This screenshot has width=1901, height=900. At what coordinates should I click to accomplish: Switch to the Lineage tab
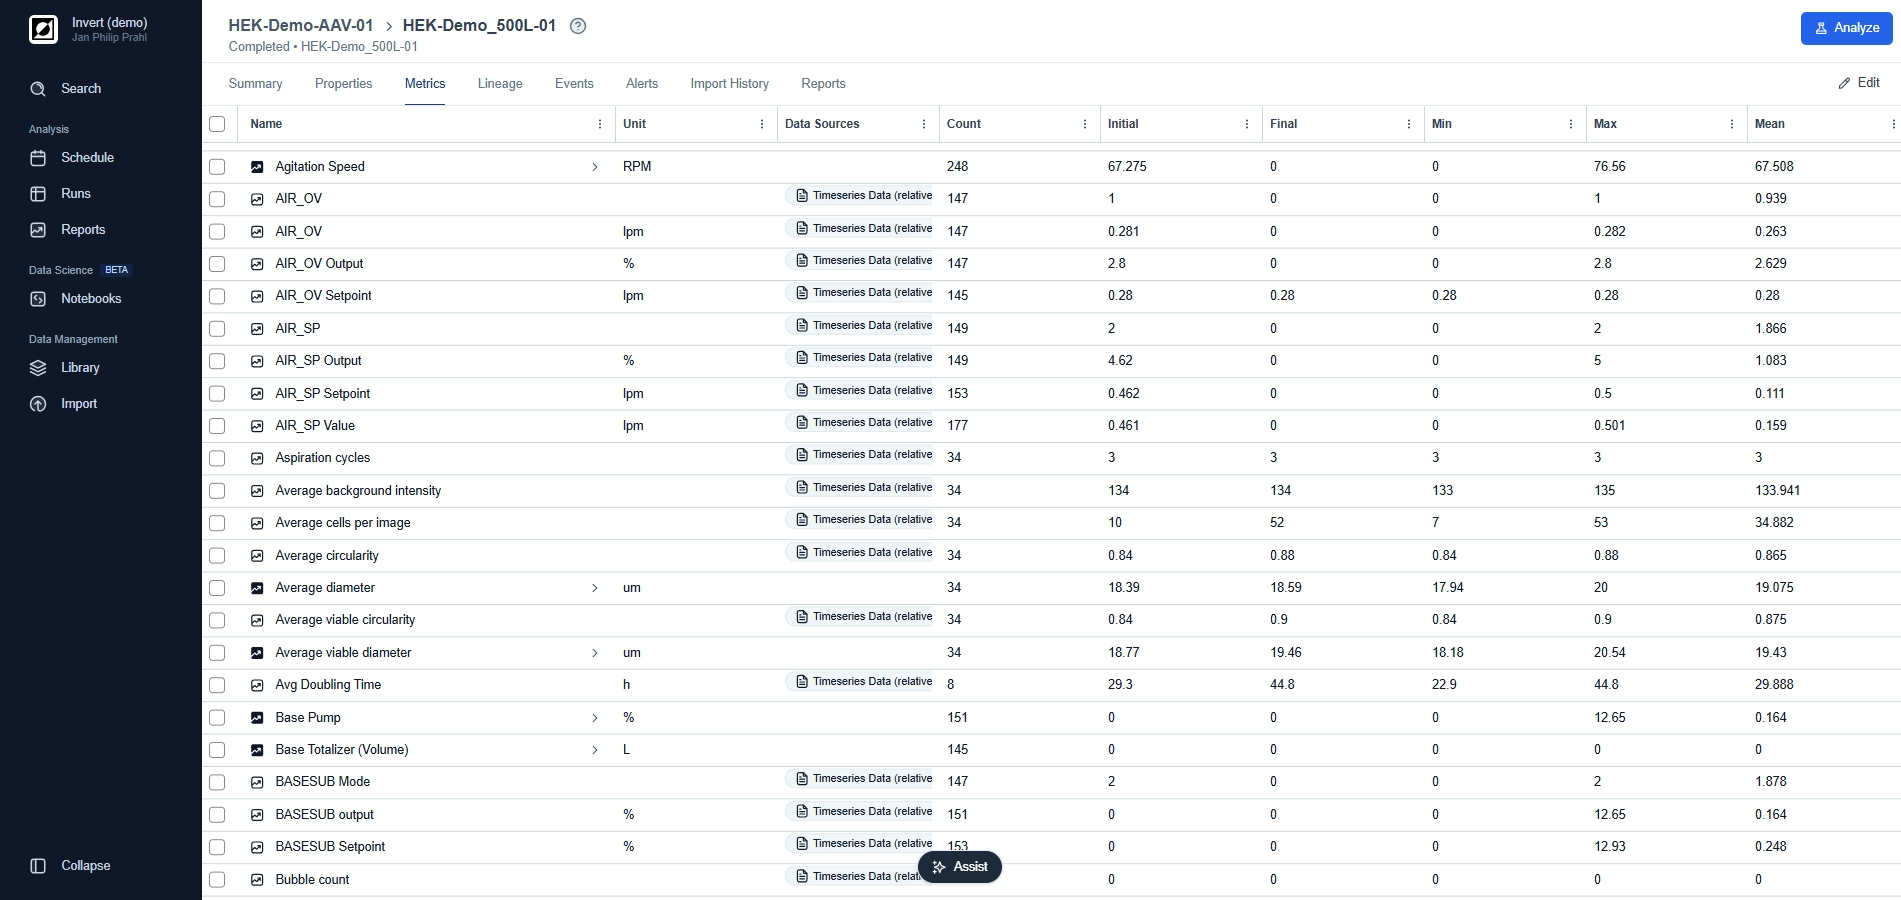coord(499,84)
